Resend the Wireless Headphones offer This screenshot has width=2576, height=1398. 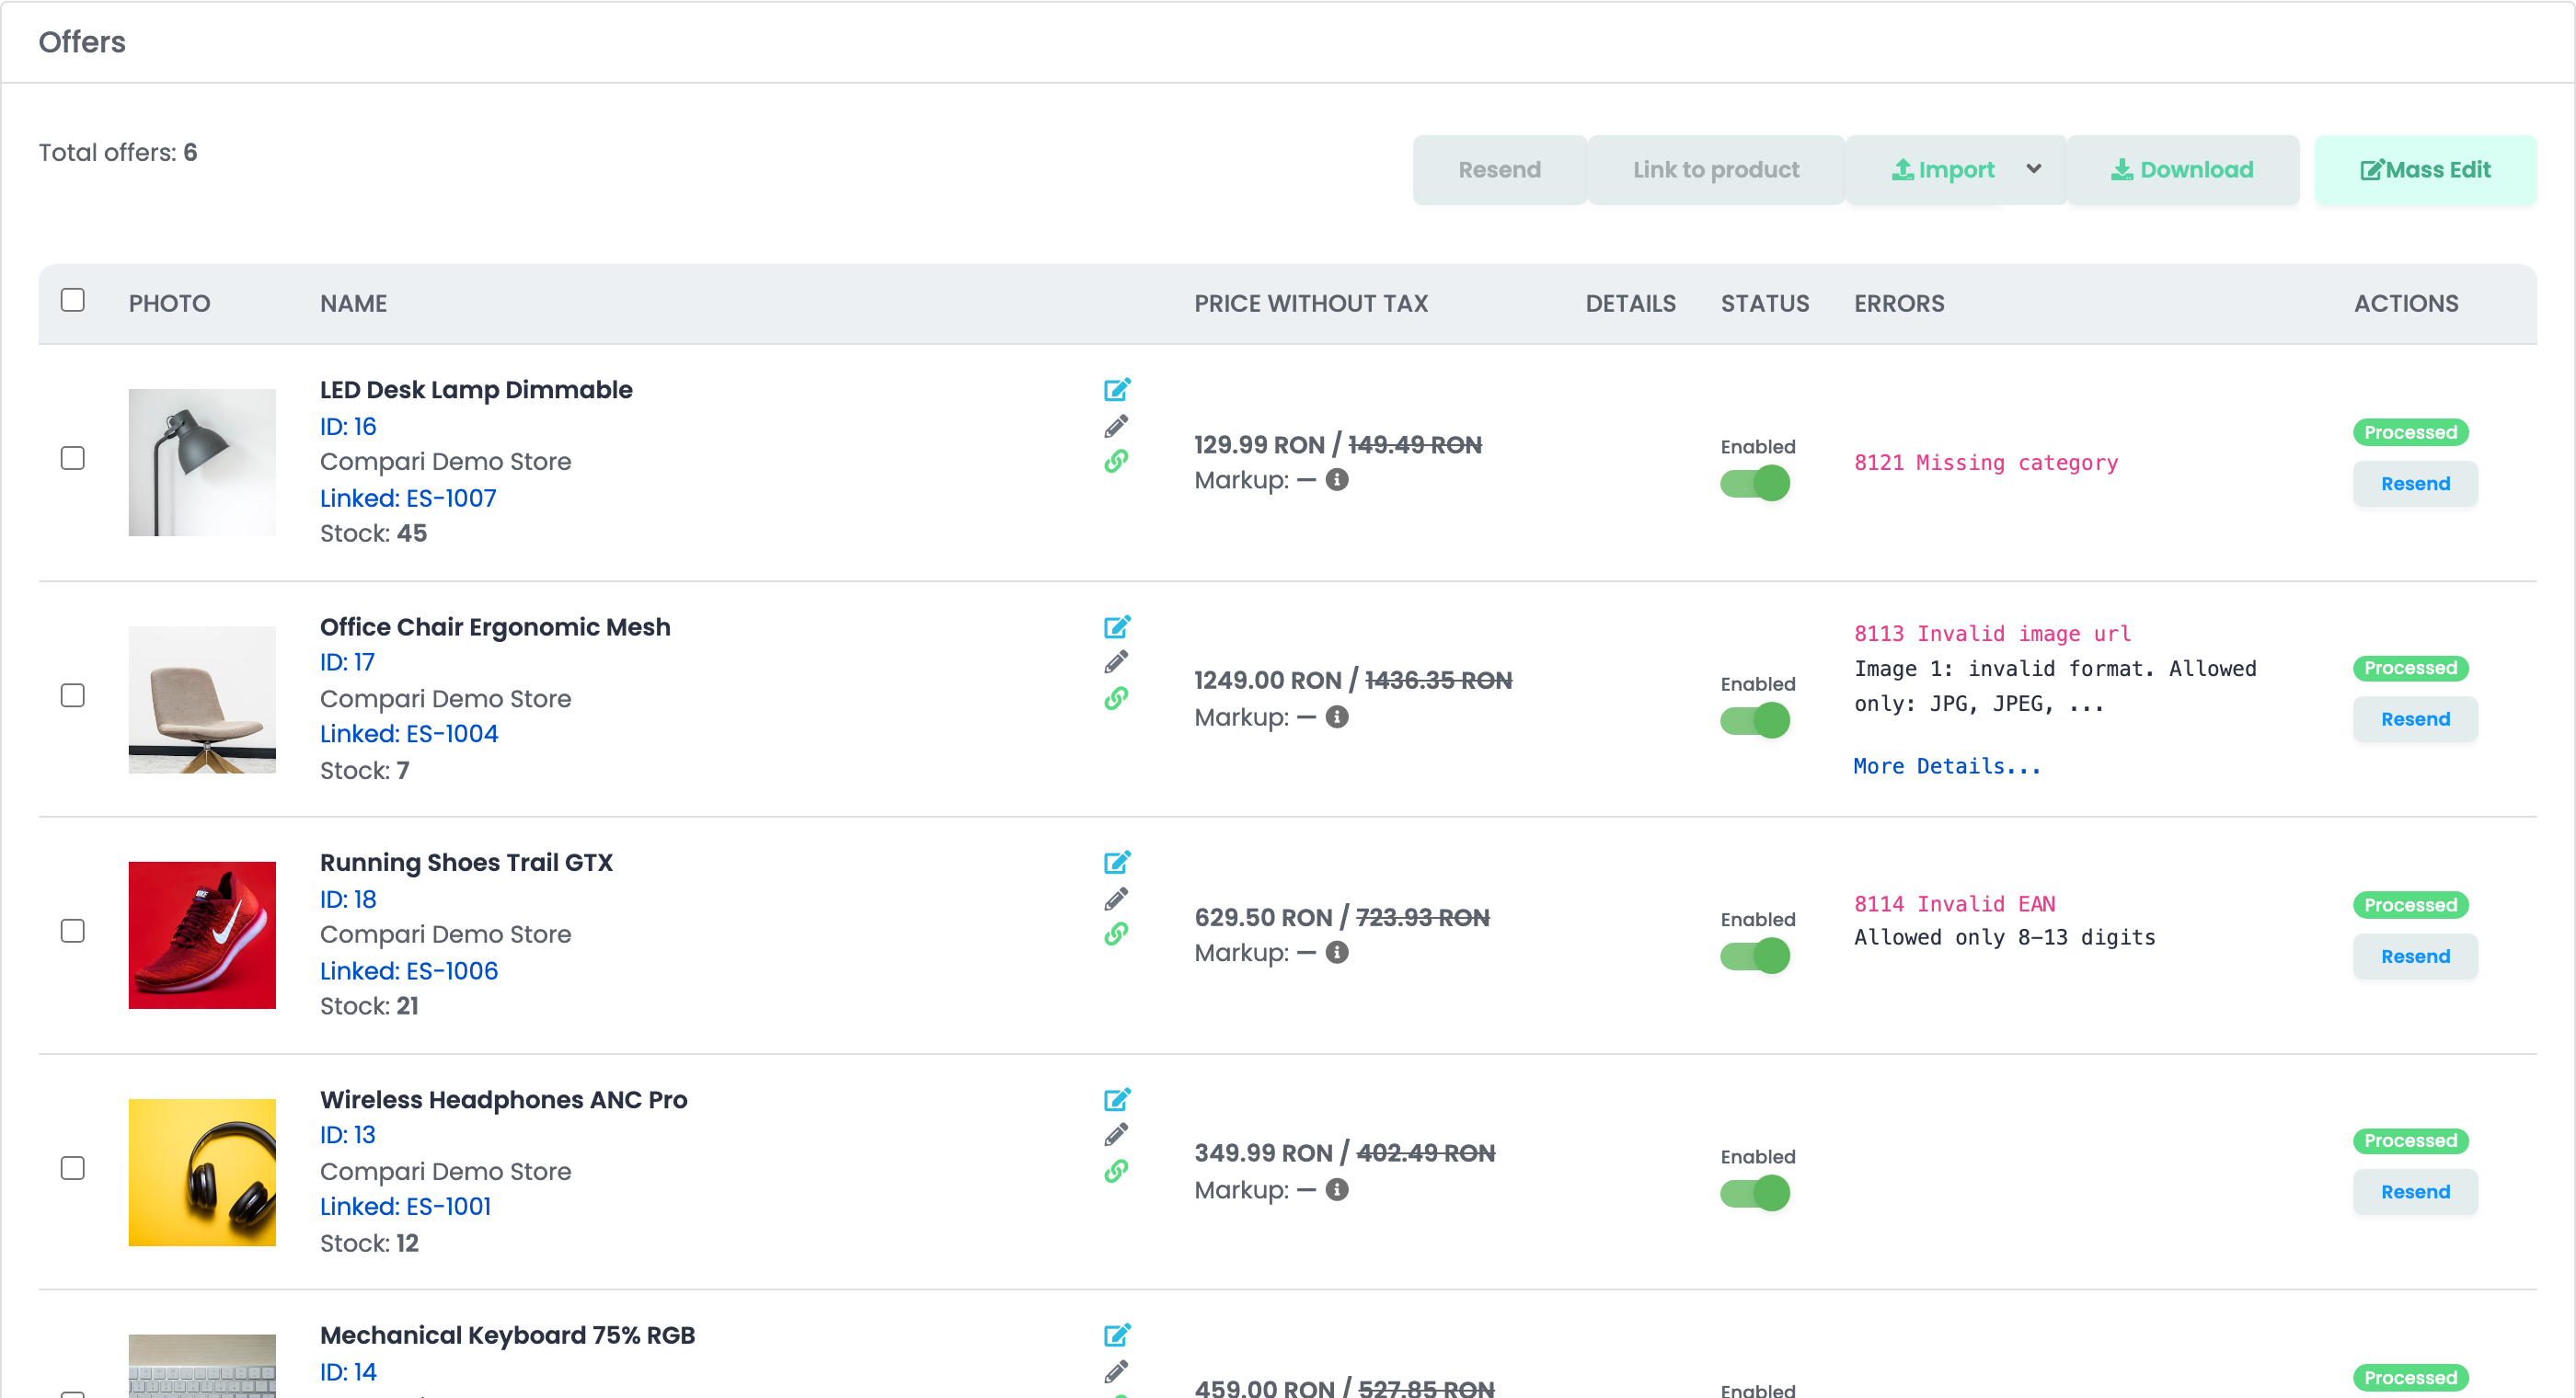(x=2415, y=1193)
